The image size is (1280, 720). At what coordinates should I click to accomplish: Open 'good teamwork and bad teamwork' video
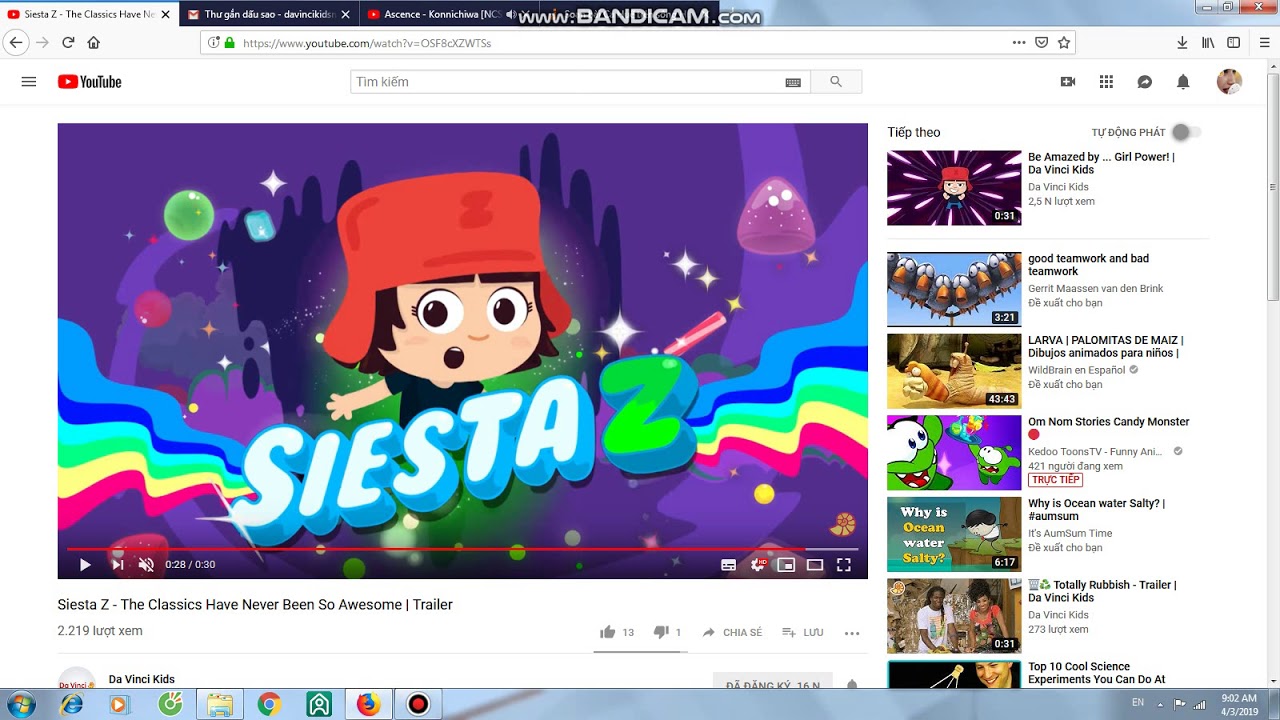click(1088, 265)
